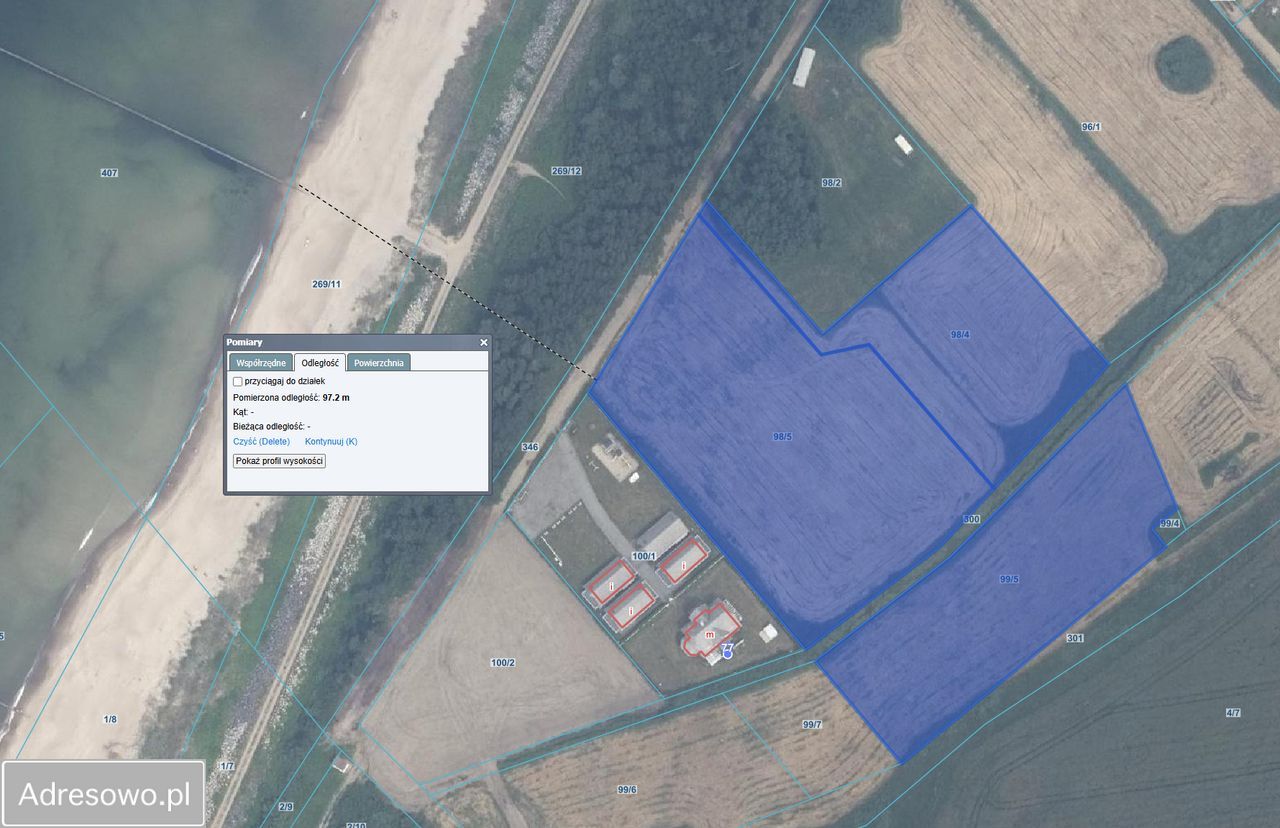
Task: Click parcel label 4/7
Action: (x=1233, y=713)
